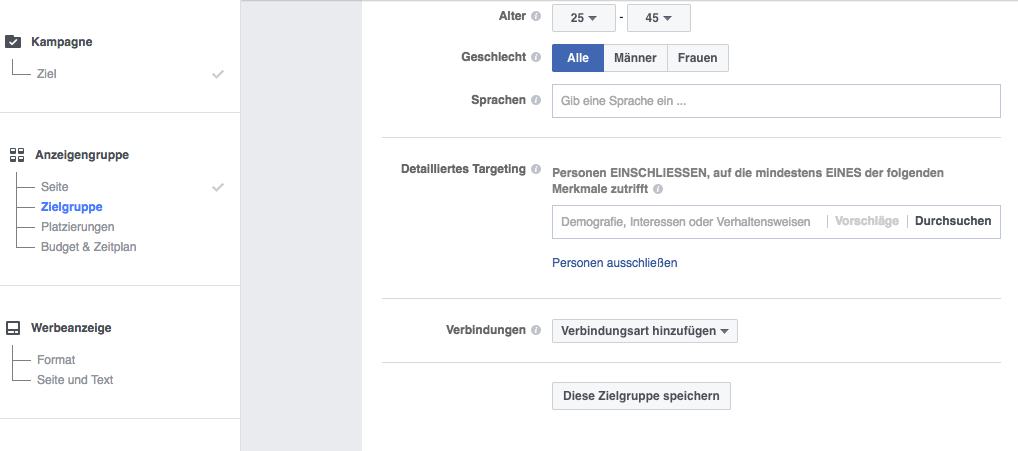Click the info icon next to Alter
Screen dimensions: 1018x451
536,16
